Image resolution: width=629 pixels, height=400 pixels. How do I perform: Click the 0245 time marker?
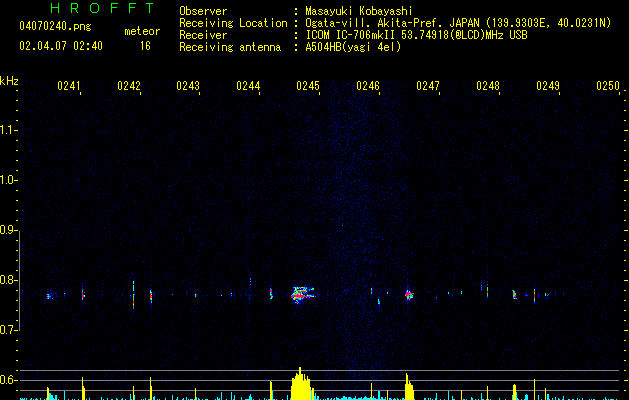(x=308, y=86)
